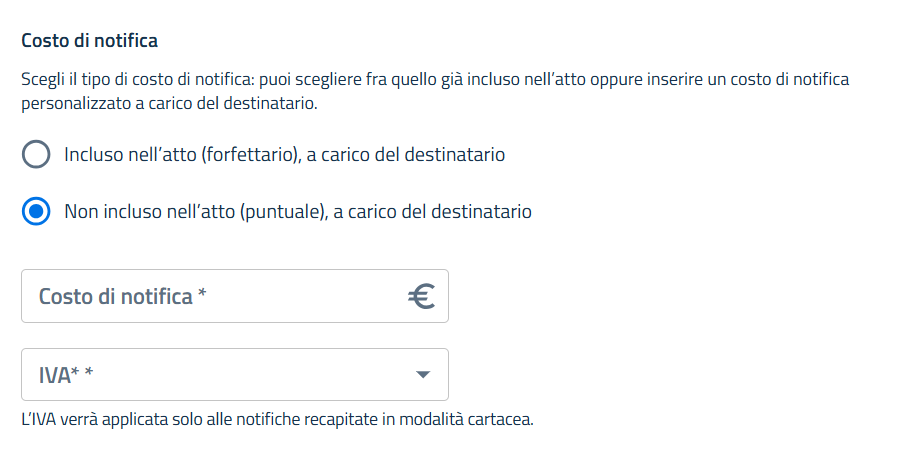Click the 'personalizzato a carico del destinatario' line
Screen dimensions: 902x457
pyautogui.click(x=169, y=103)
